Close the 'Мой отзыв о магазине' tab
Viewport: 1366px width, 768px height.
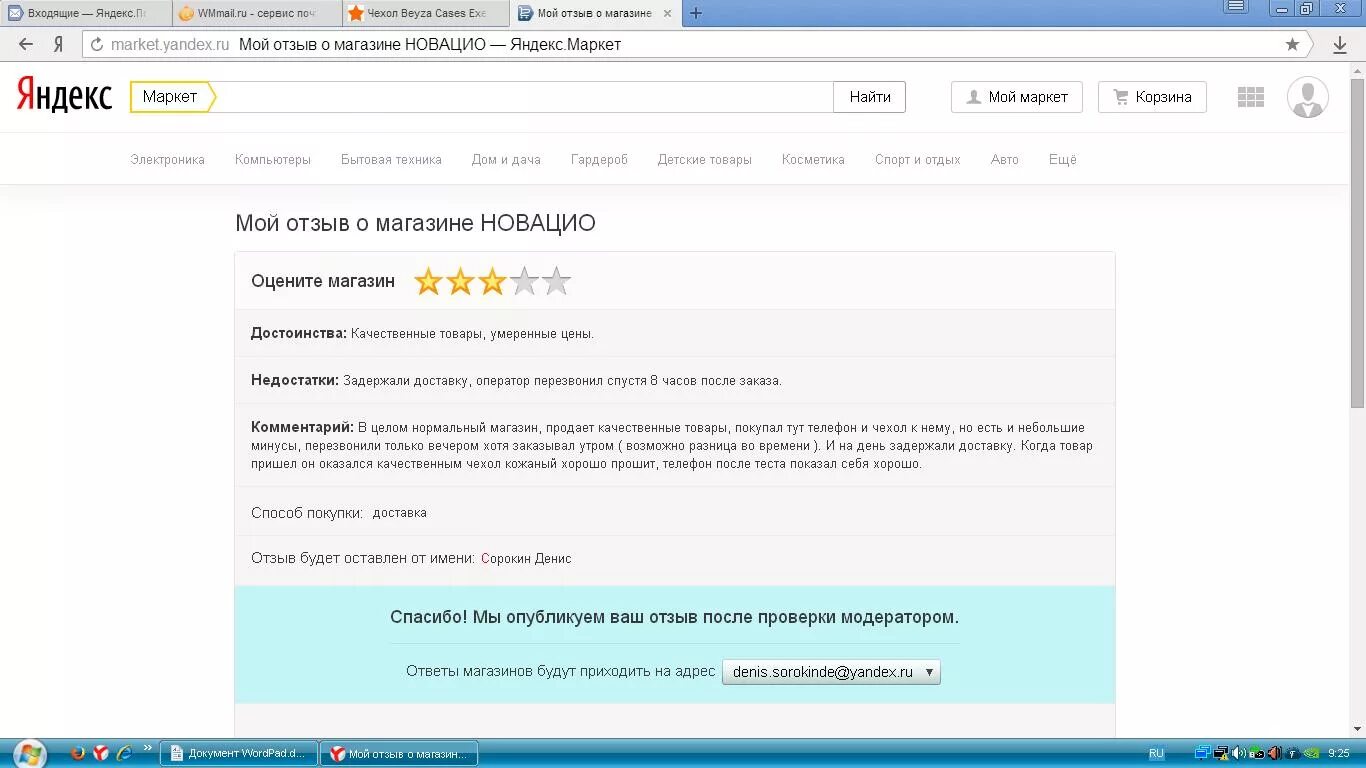[667, 13]
